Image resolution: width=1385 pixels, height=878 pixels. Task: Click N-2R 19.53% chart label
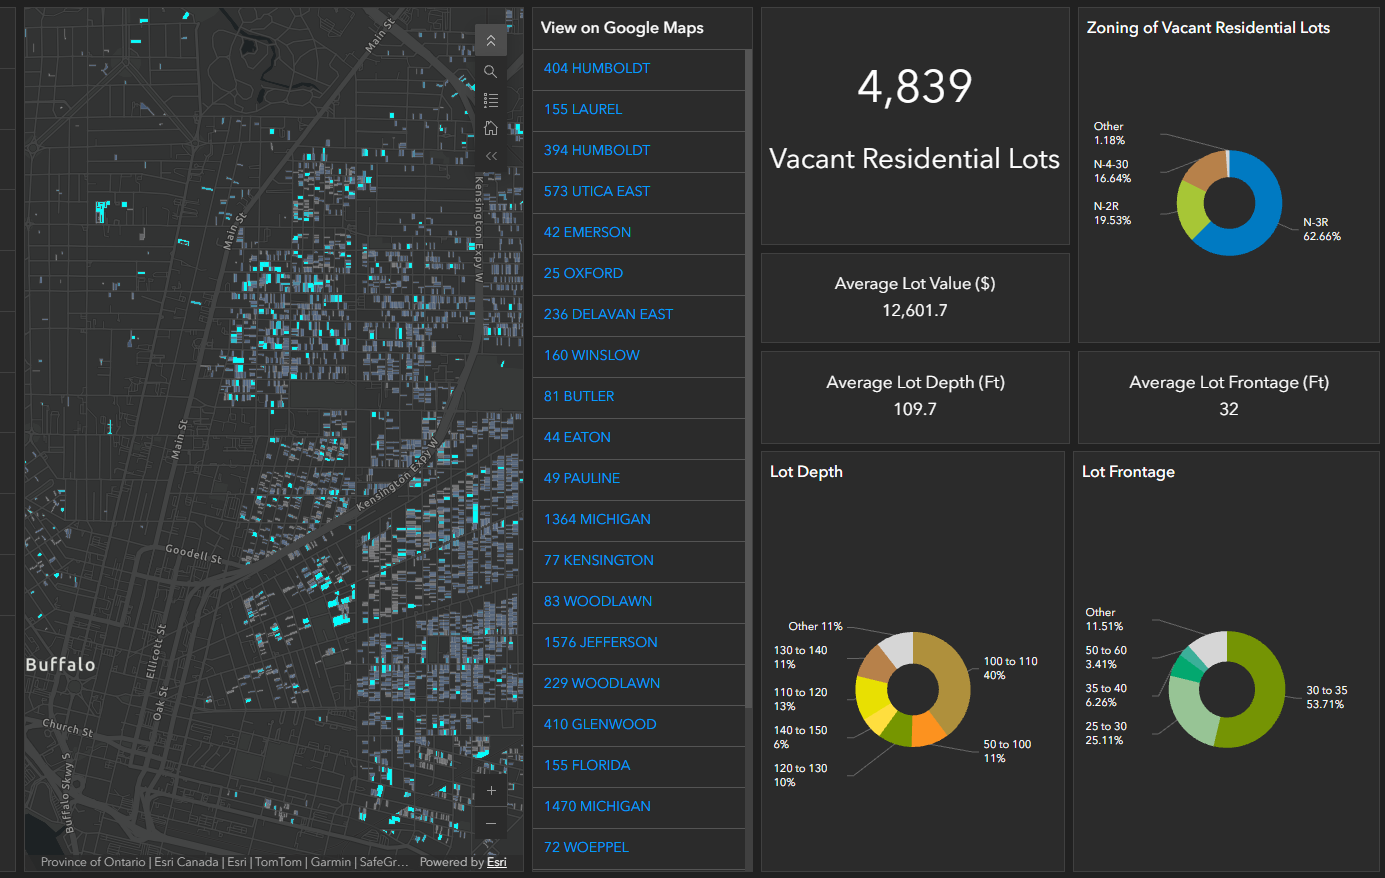[1112, 213]
